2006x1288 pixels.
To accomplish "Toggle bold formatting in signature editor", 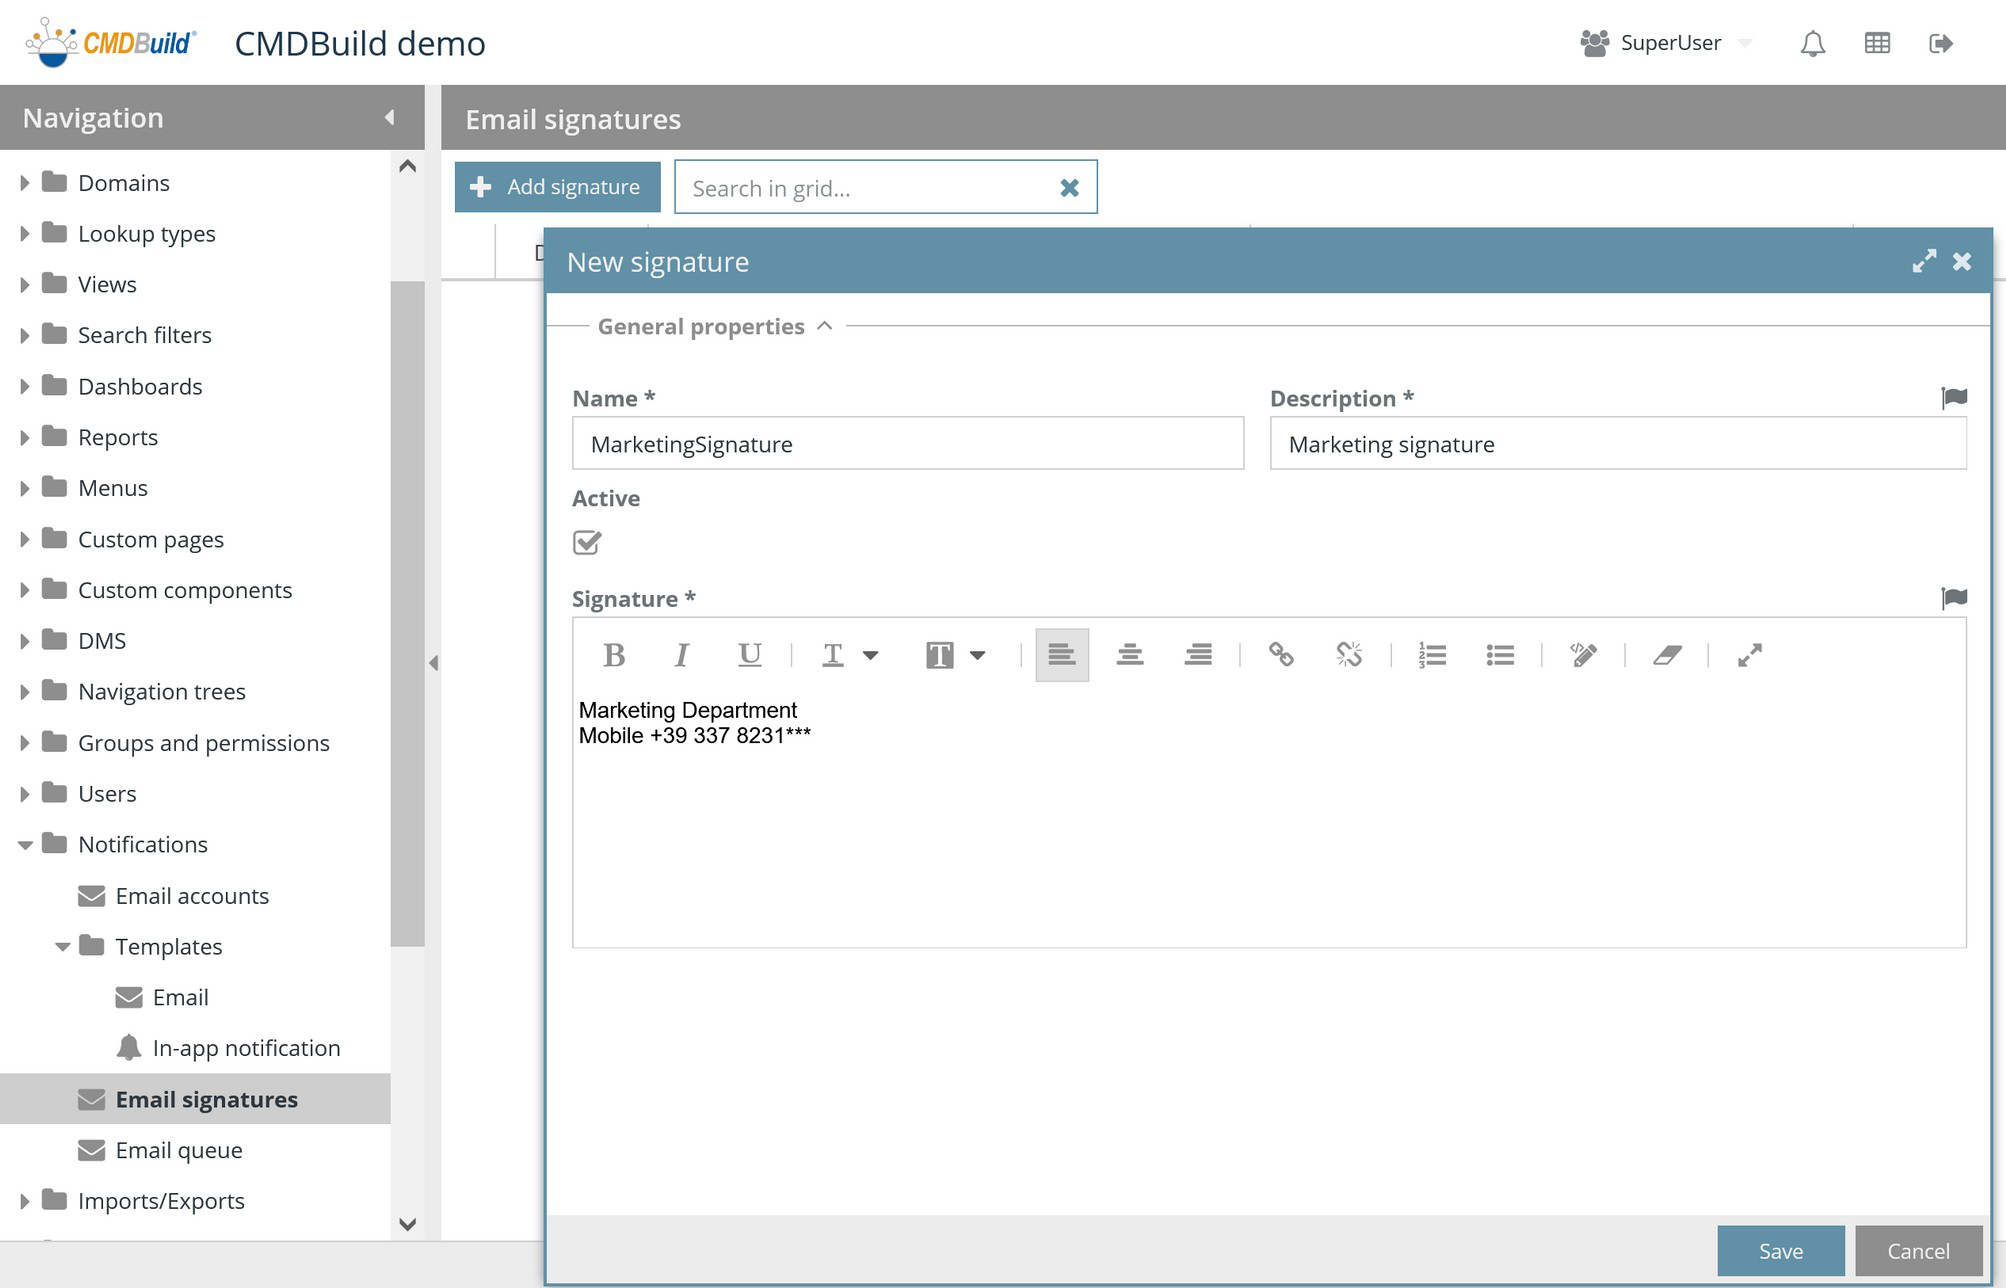I will point(614,655).
